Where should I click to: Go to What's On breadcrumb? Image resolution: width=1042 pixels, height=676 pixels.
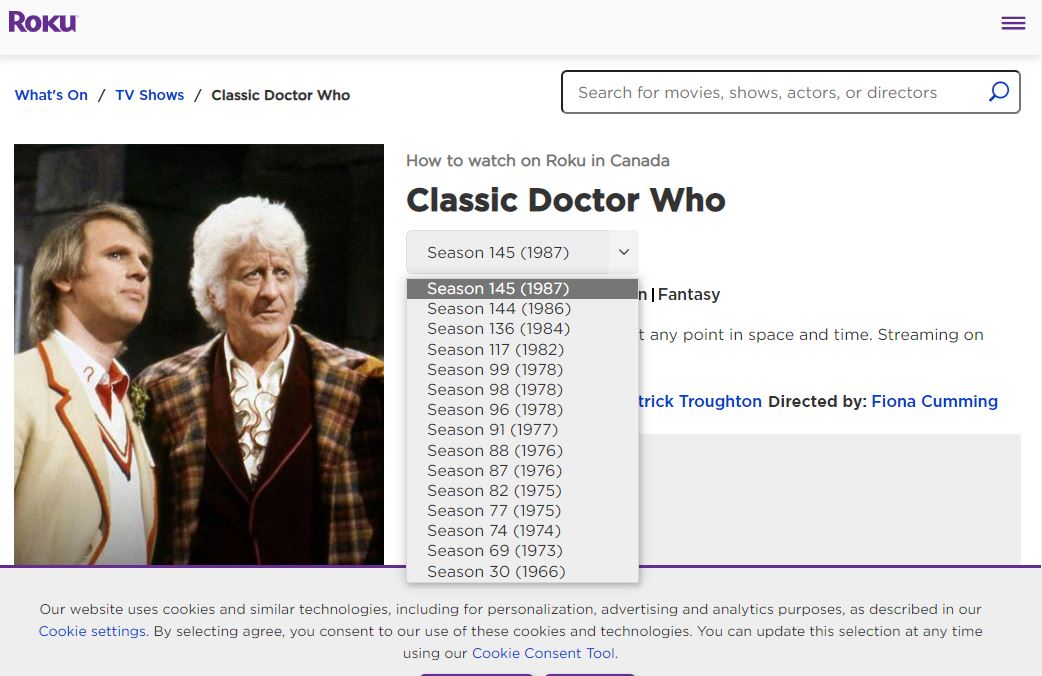(51, 95)
